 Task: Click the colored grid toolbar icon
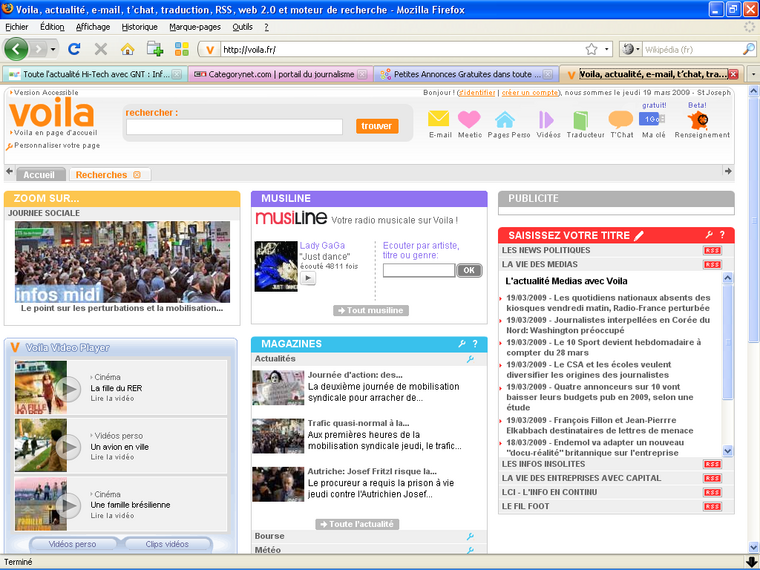click(182, 49)
